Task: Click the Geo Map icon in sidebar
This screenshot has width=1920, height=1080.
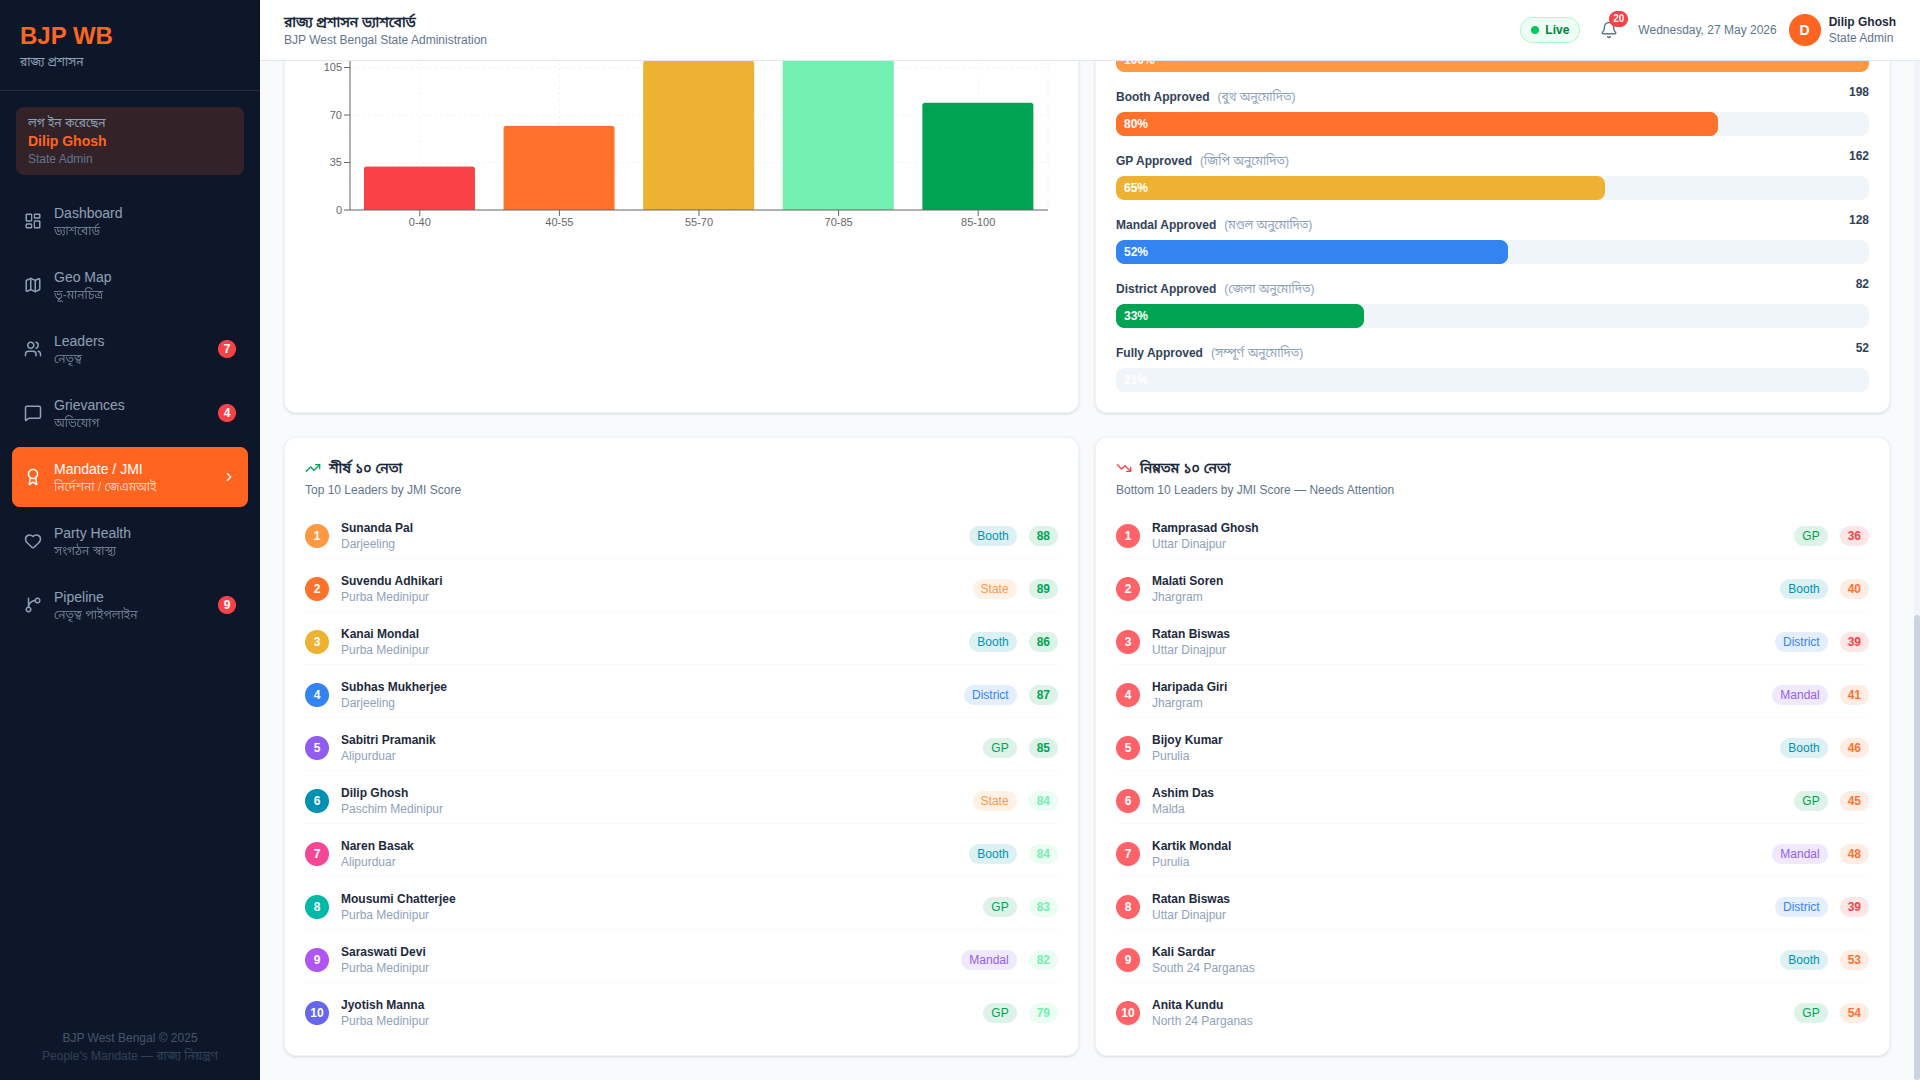Action: 33,285
